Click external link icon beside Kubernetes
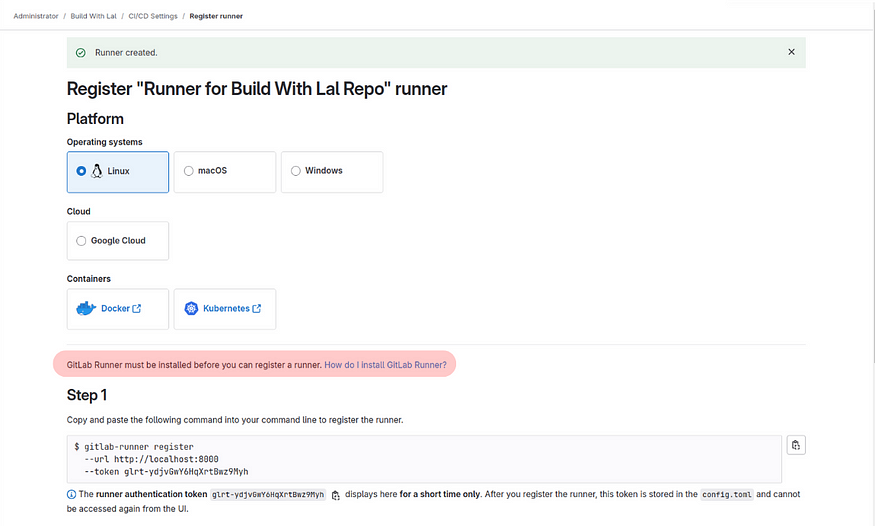Image resolution: width=875 pixels, height=526 pixels. [257, 308]
